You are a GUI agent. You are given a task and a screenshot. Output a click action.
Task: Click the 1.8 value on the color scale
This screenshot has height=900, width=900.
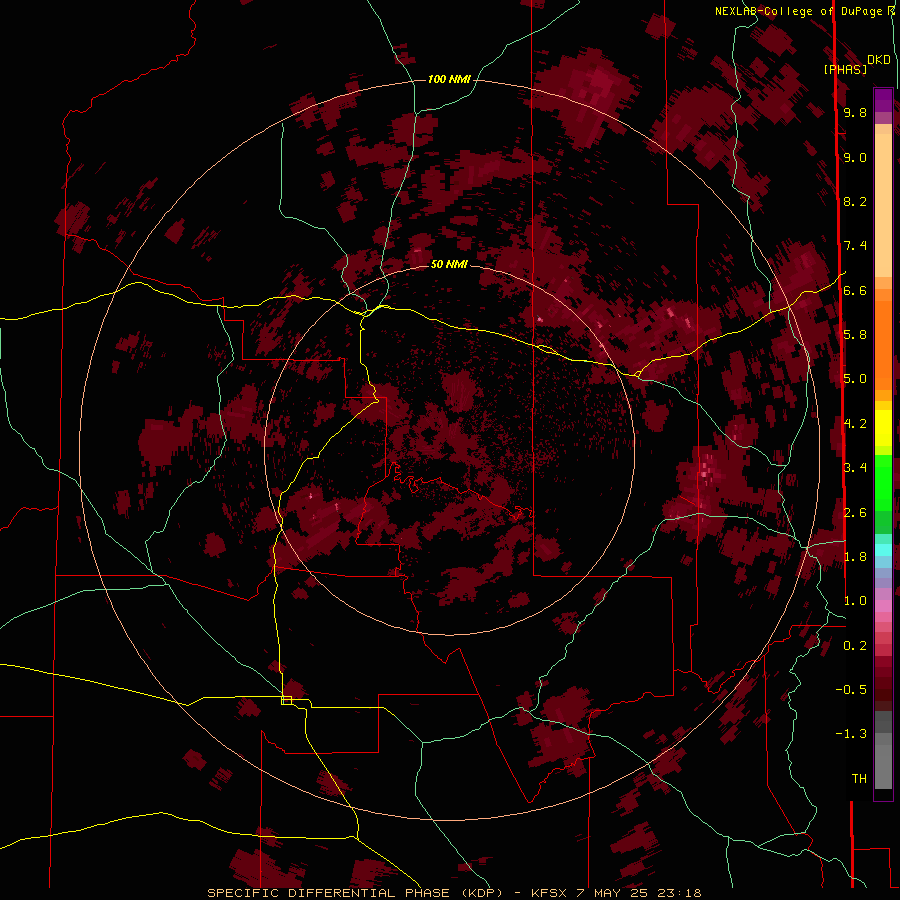[855, 557]
